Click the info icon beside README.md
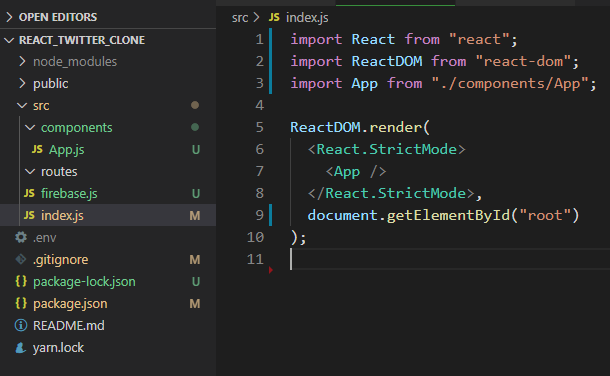Viewport: 610px width, 376px height. [x=21, y=325]
